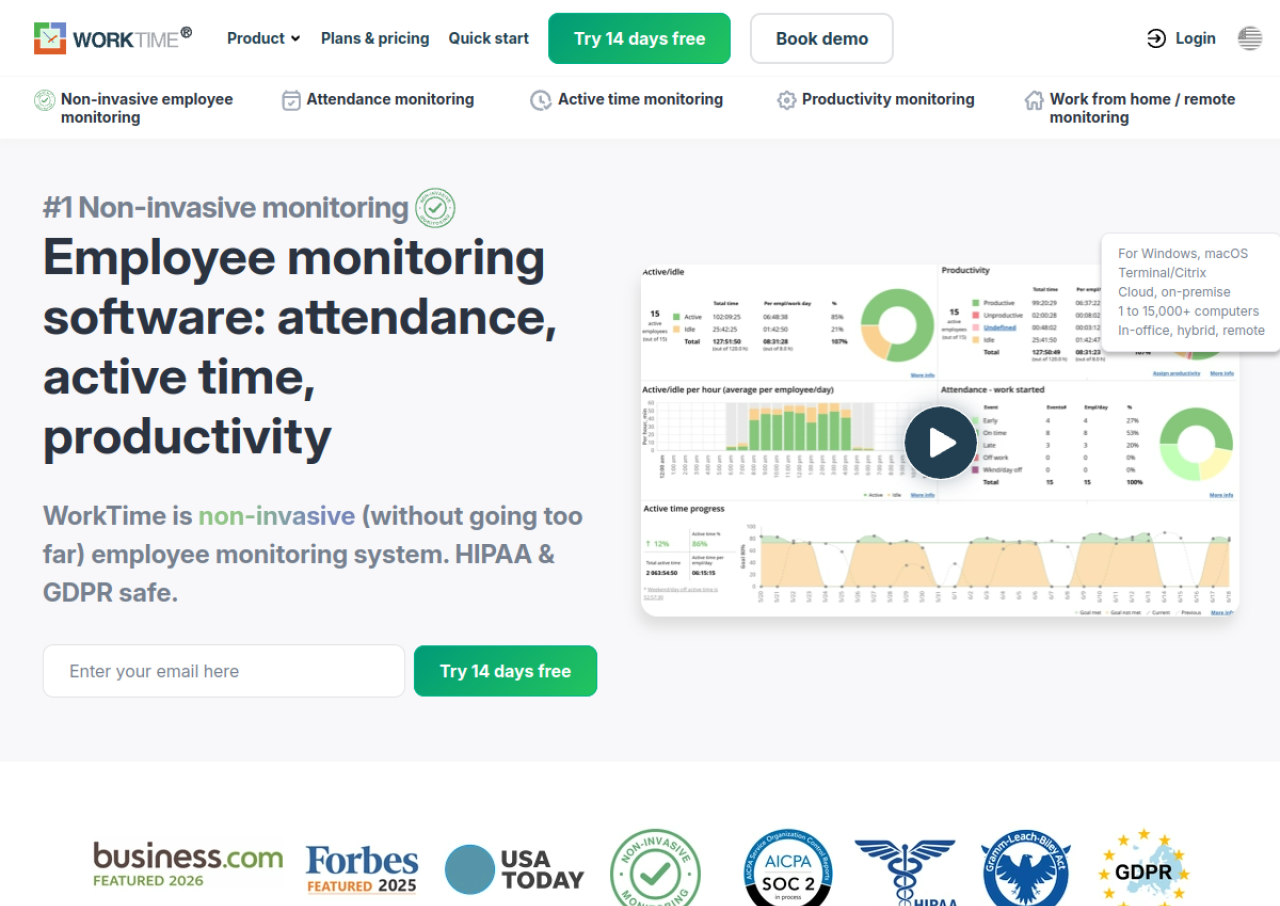Click Try 14 days free beside email field

point(506,671)
